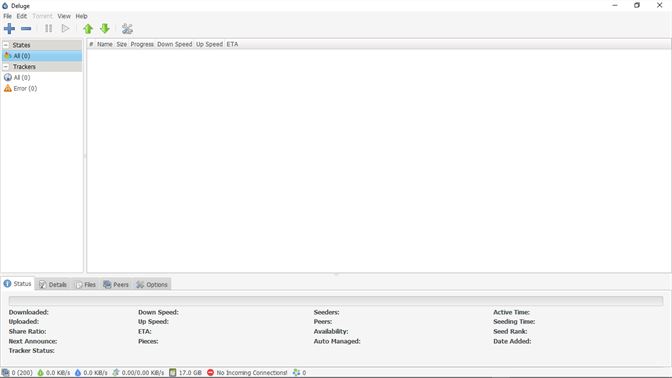The image size is (672, 378).
Task: Switch to the Status tab
Action: click(18, 284)
